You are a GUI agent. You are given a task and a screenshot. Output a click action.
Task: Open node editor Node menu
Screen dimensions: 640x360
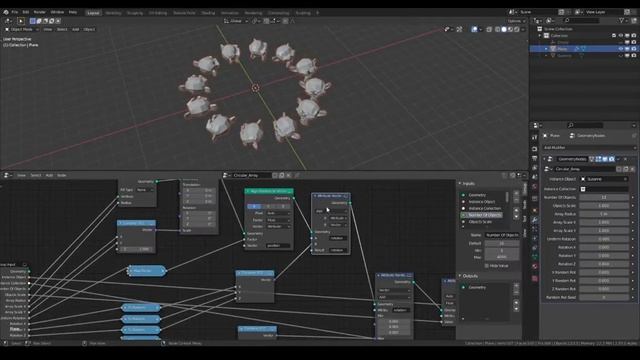coord(62,175)
